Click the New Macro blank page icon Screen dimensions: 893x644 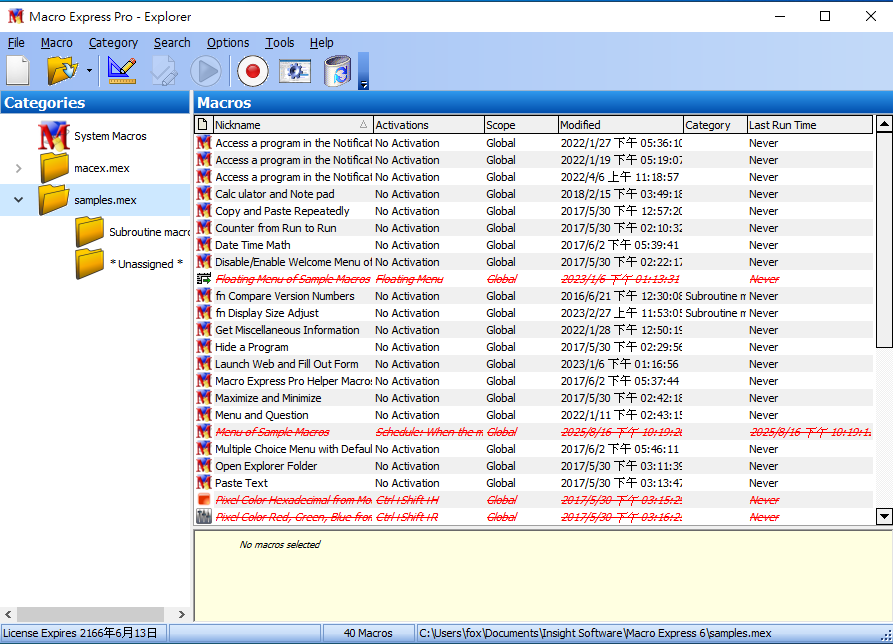point(18,71)
